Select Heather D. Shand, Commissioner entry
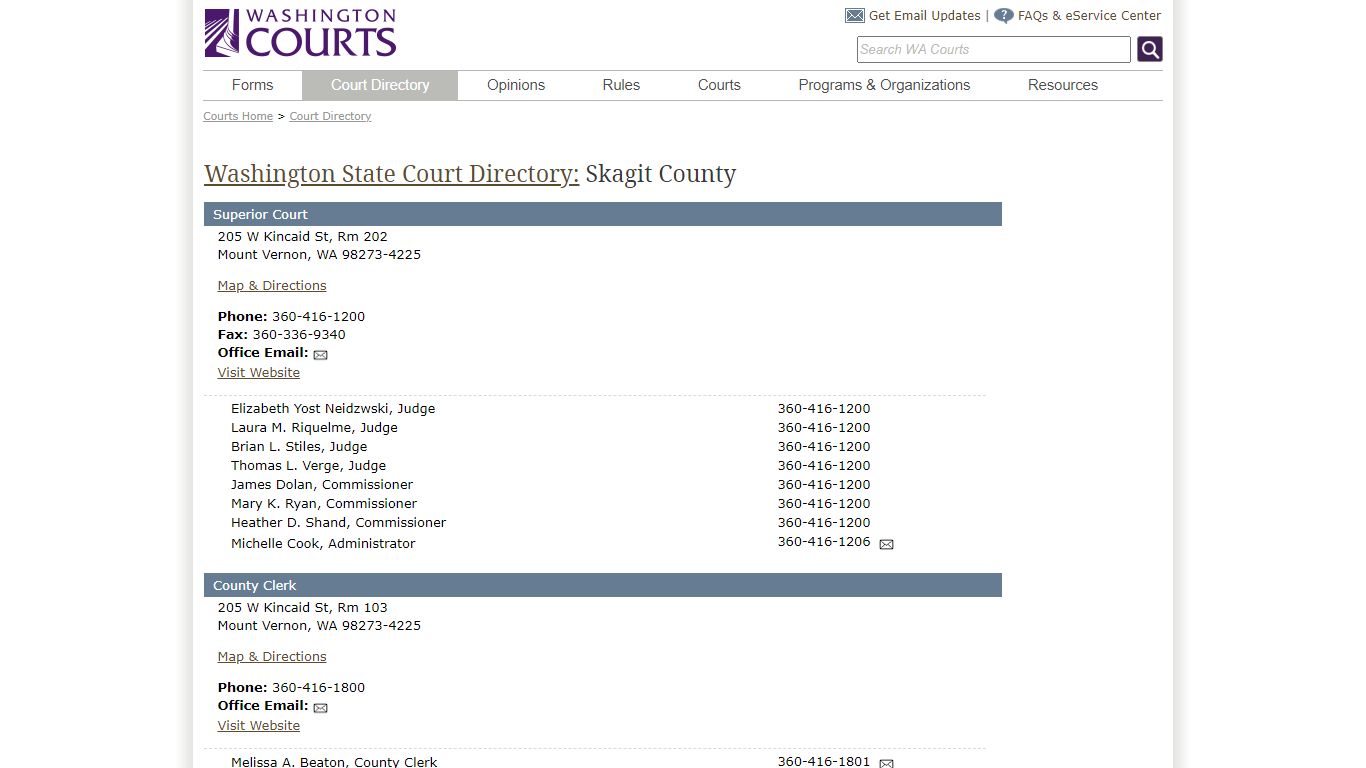 (x=338, y=523)
